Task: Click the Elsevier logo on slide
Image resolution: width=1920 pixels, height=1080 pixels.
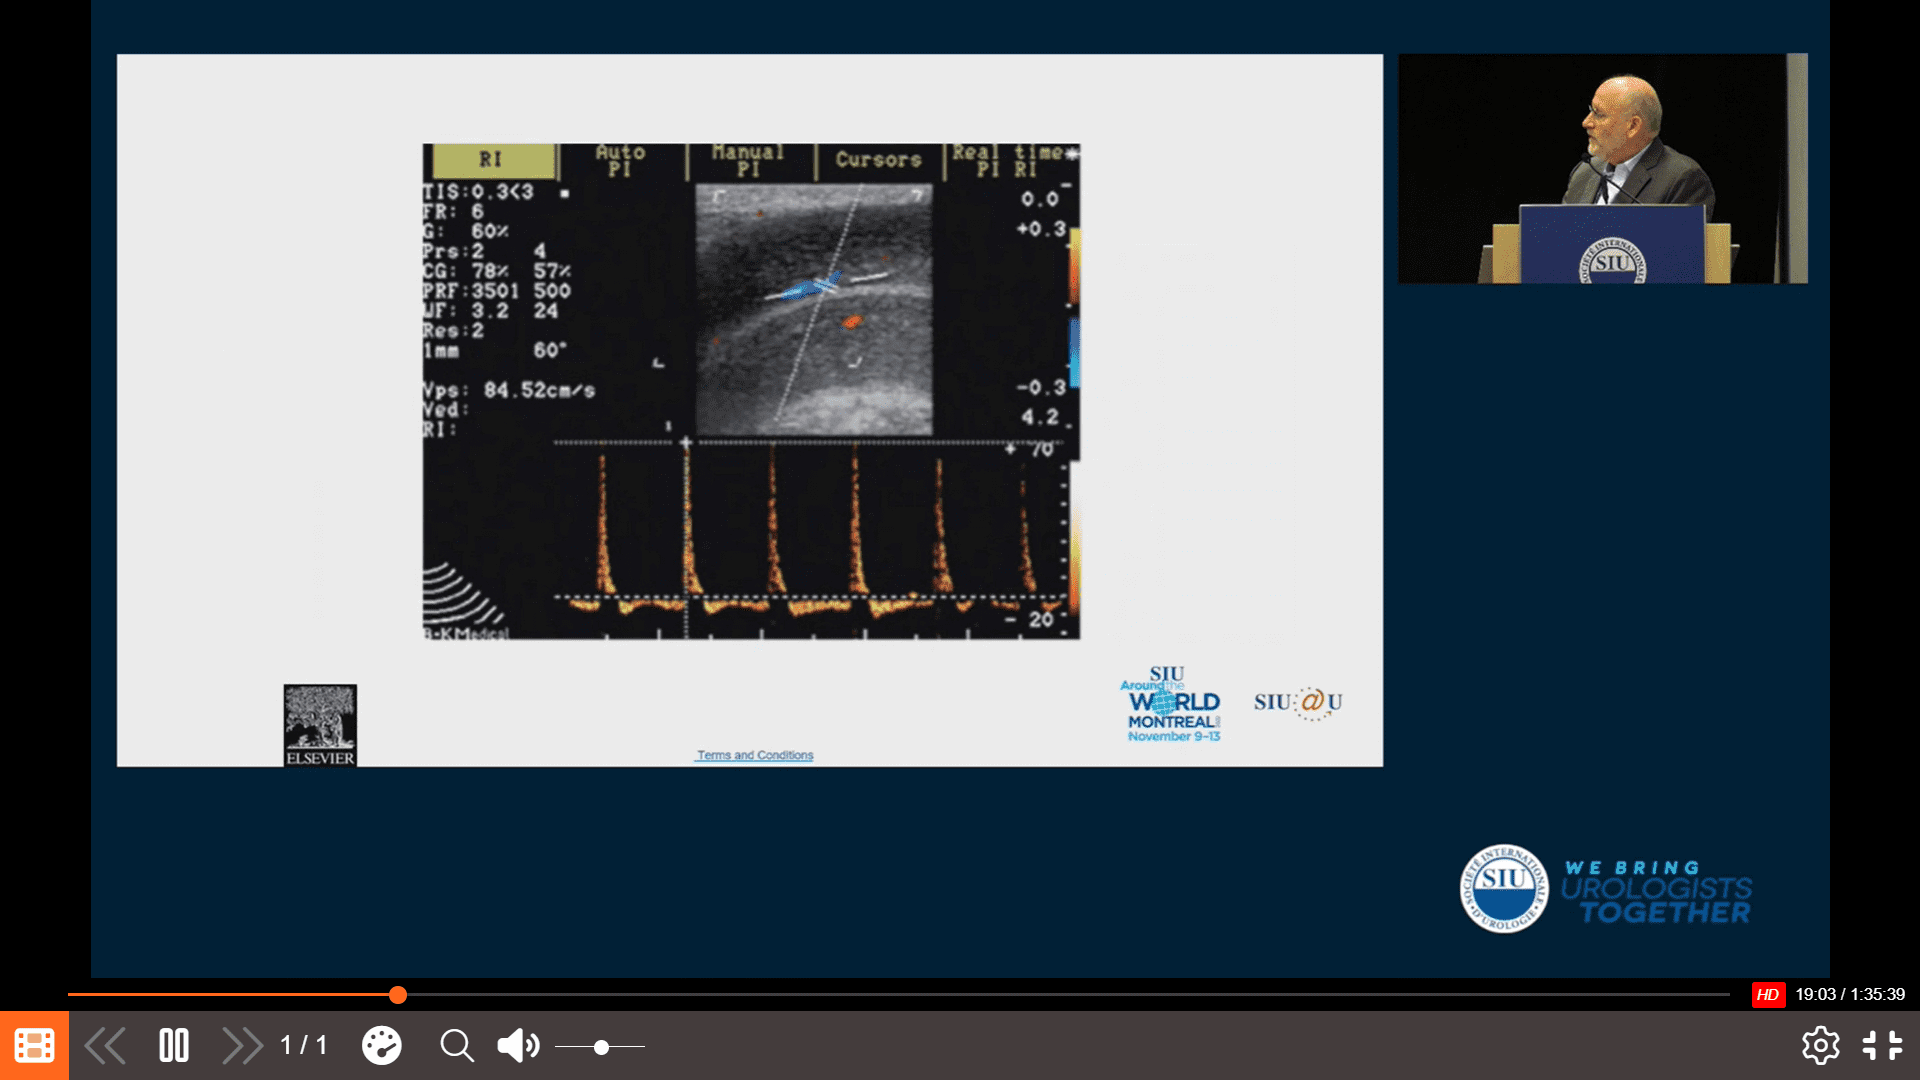Action: (x=320, y=725)
